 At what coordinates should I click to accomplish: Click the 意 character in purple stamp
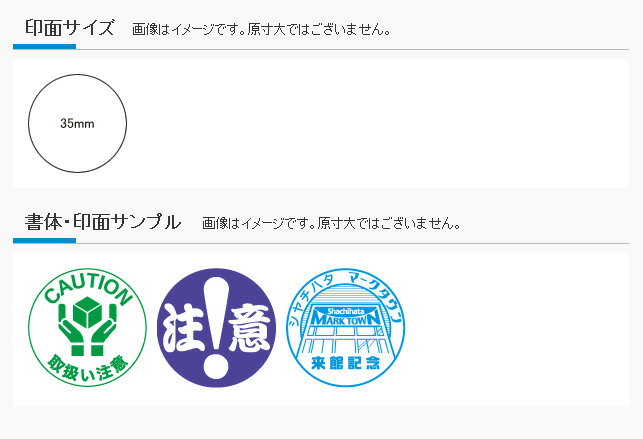pyautogui.click(x=249, y=328)
